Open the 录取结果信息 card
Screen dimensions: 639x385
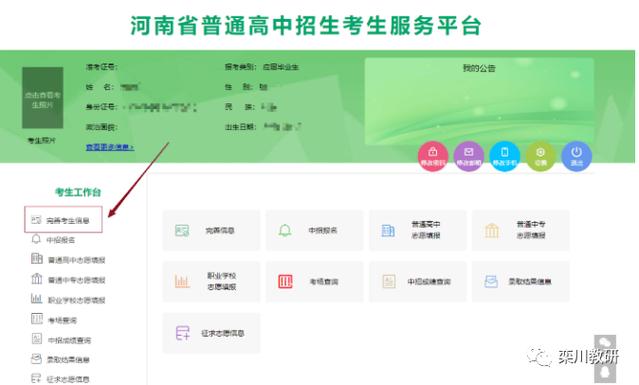[x=520, y=282]
